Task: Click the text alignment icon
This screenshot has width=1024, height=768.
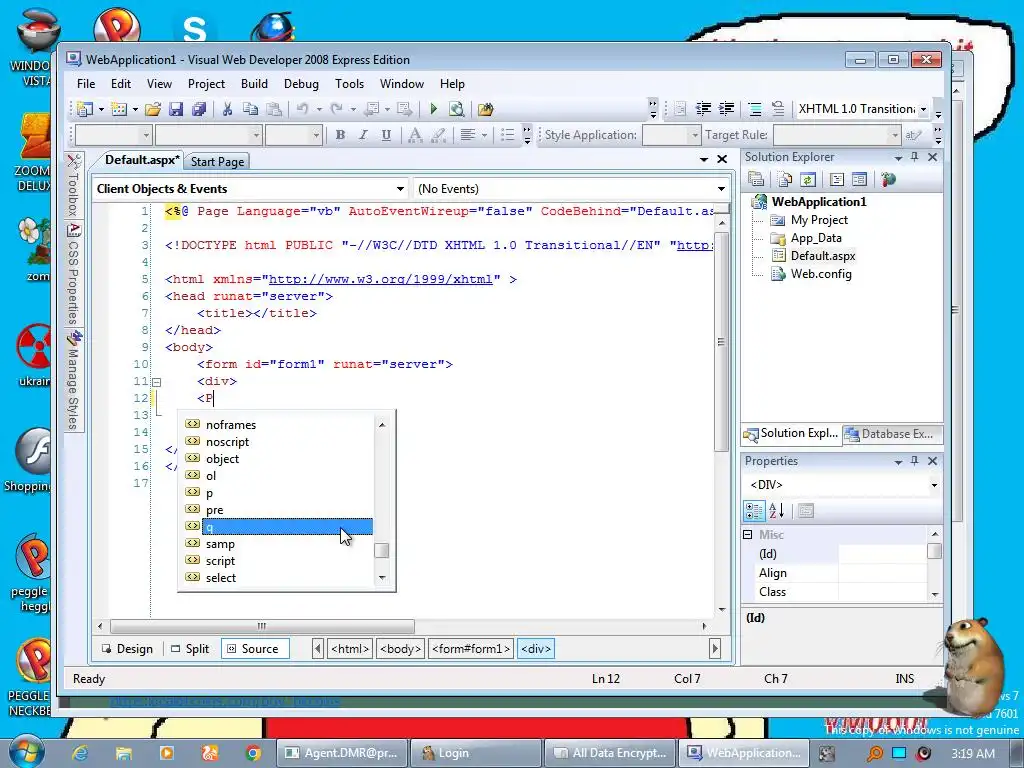Action: [468, 135]
